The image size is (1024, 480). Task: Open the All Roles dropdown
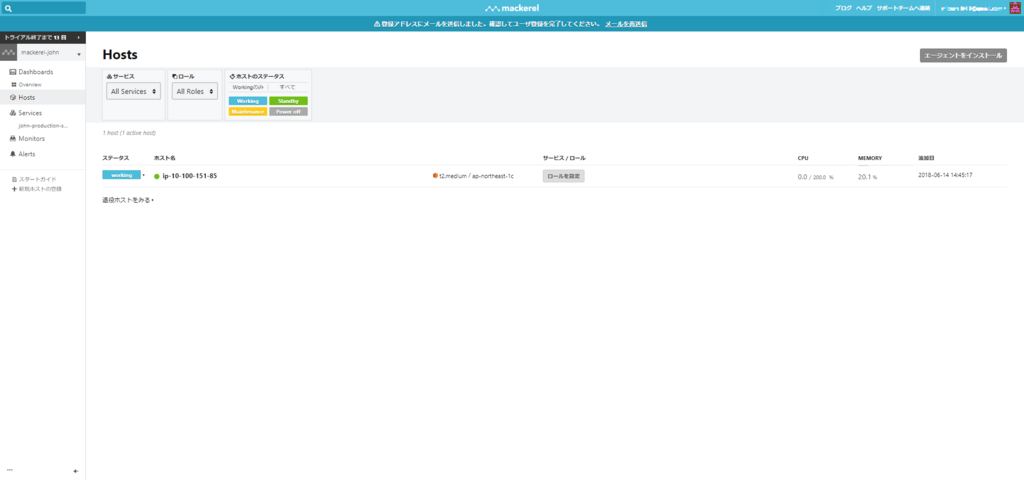click(195, 91)
